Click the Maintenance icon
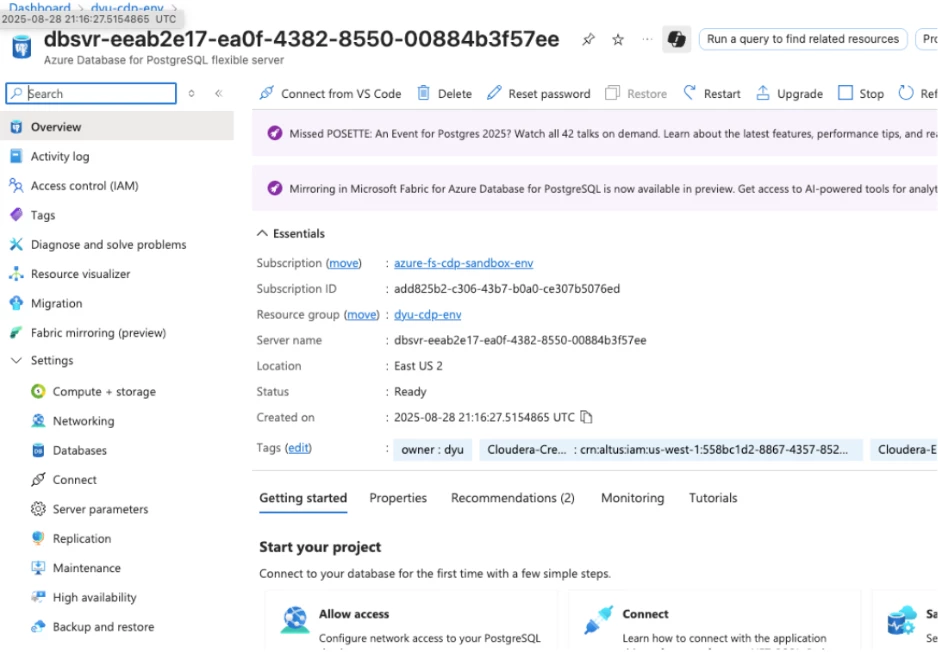Viewport: 938px width, 669px height. (38, 567)
